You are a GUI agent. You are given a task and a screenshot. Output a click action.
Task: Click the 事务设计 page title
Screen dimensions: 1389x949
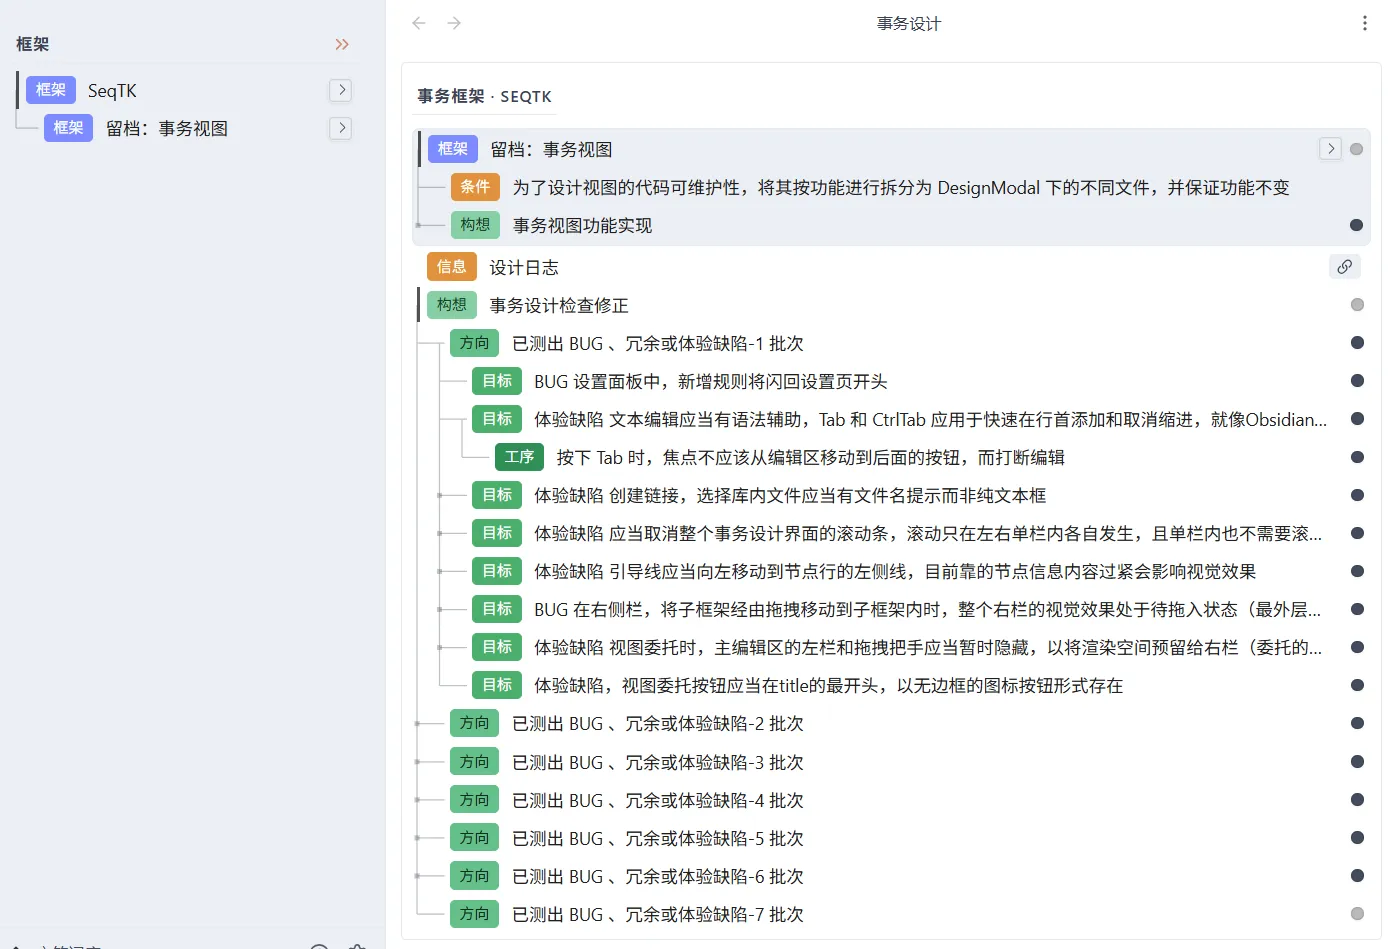point(909,23)
